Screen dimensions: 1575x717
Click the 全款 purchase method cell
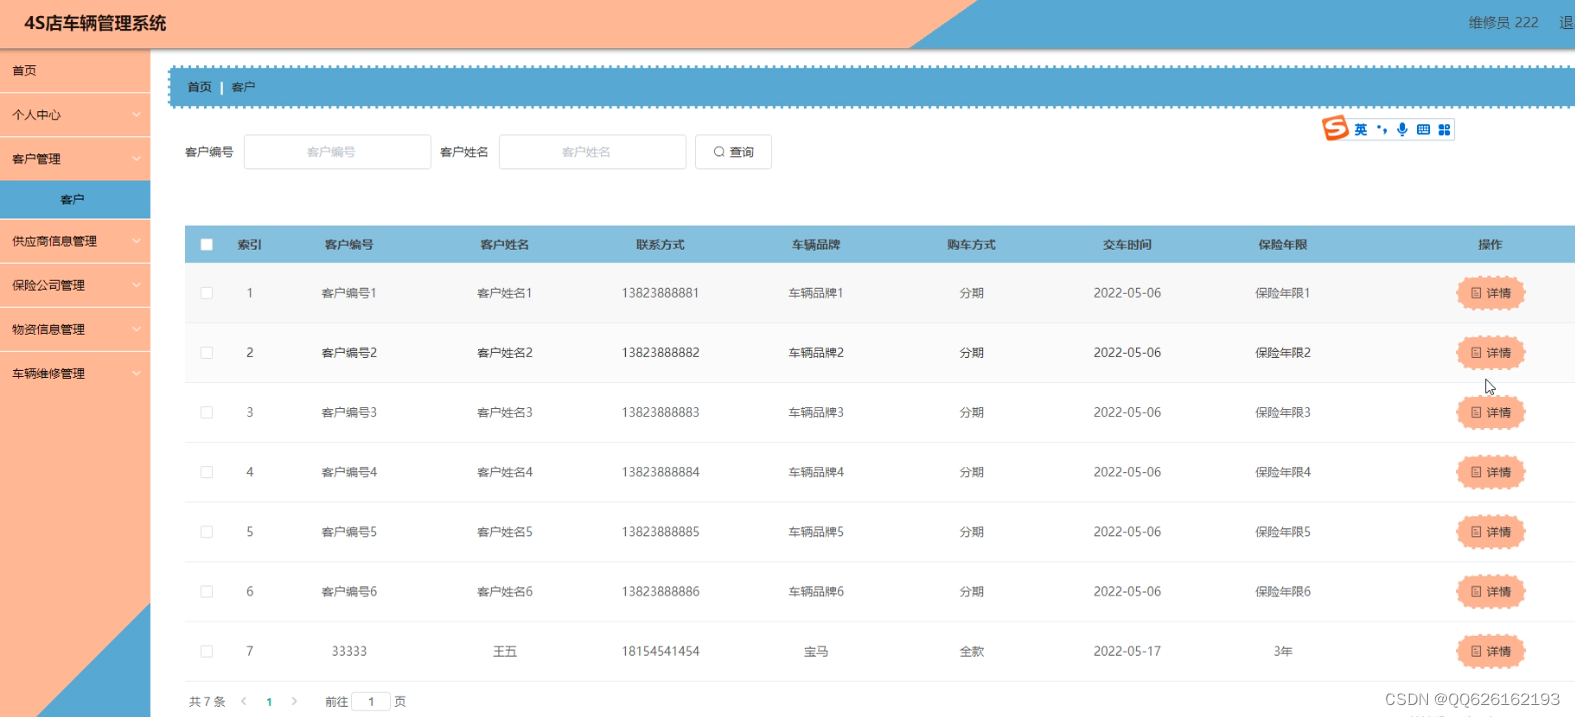click(x=972, y=651)
